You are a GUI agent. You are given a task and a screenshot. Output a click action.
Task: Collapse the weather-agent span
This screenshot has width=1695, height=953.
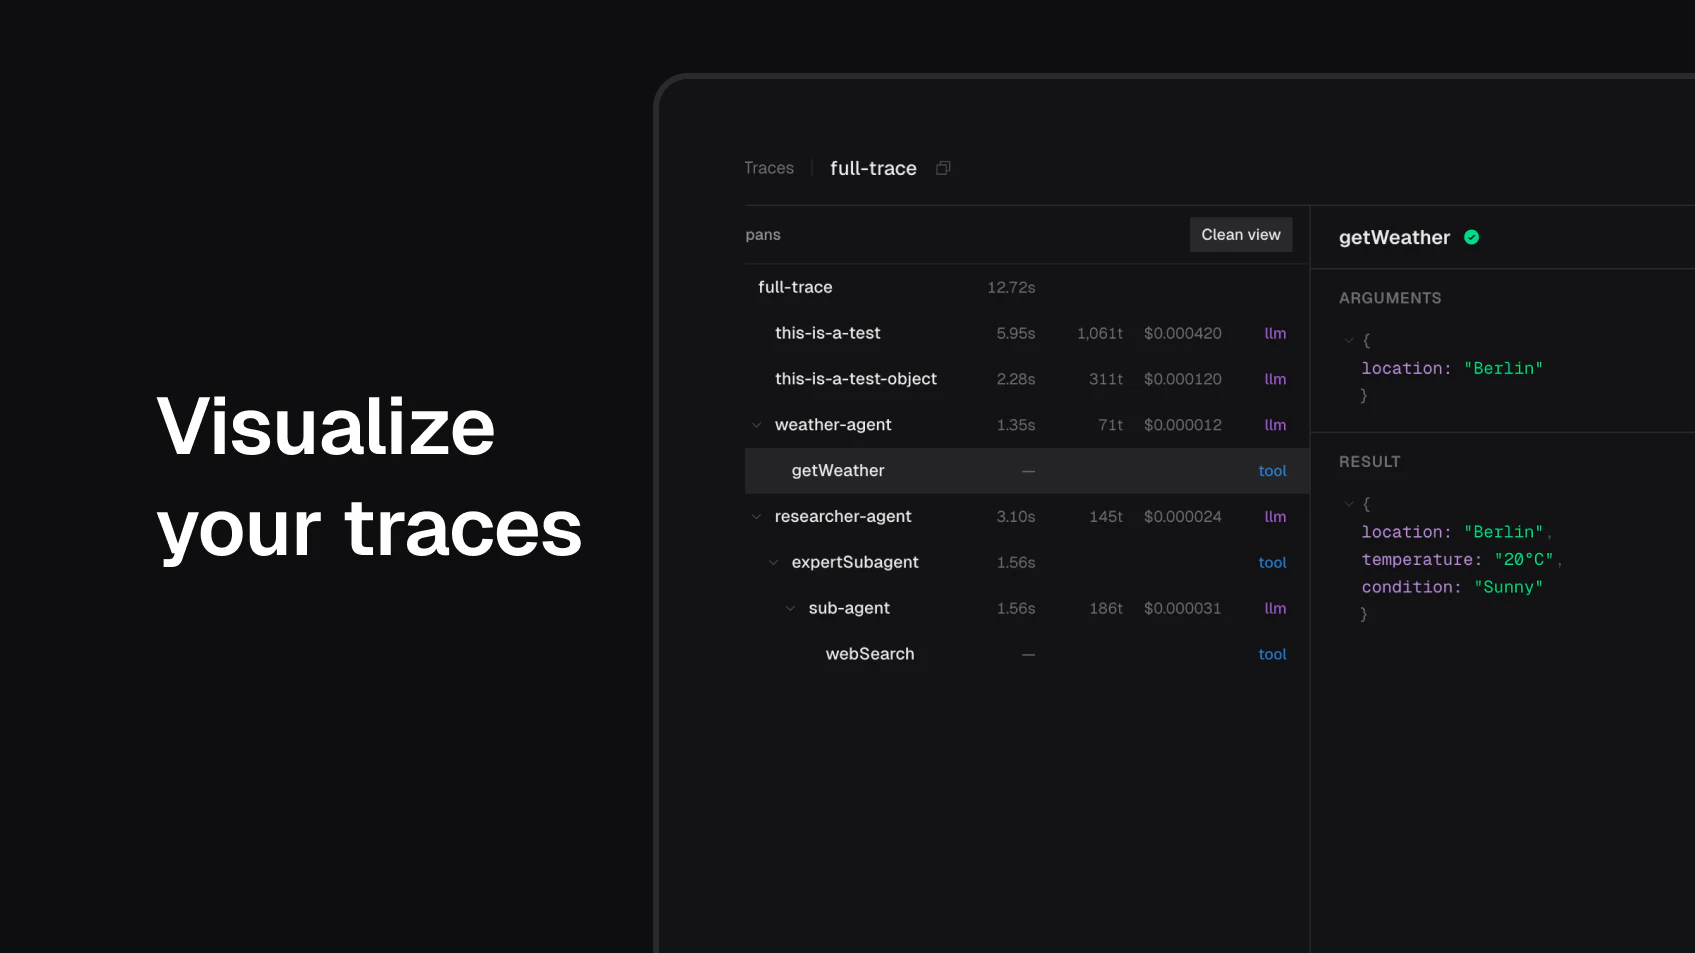coord(756,425)
